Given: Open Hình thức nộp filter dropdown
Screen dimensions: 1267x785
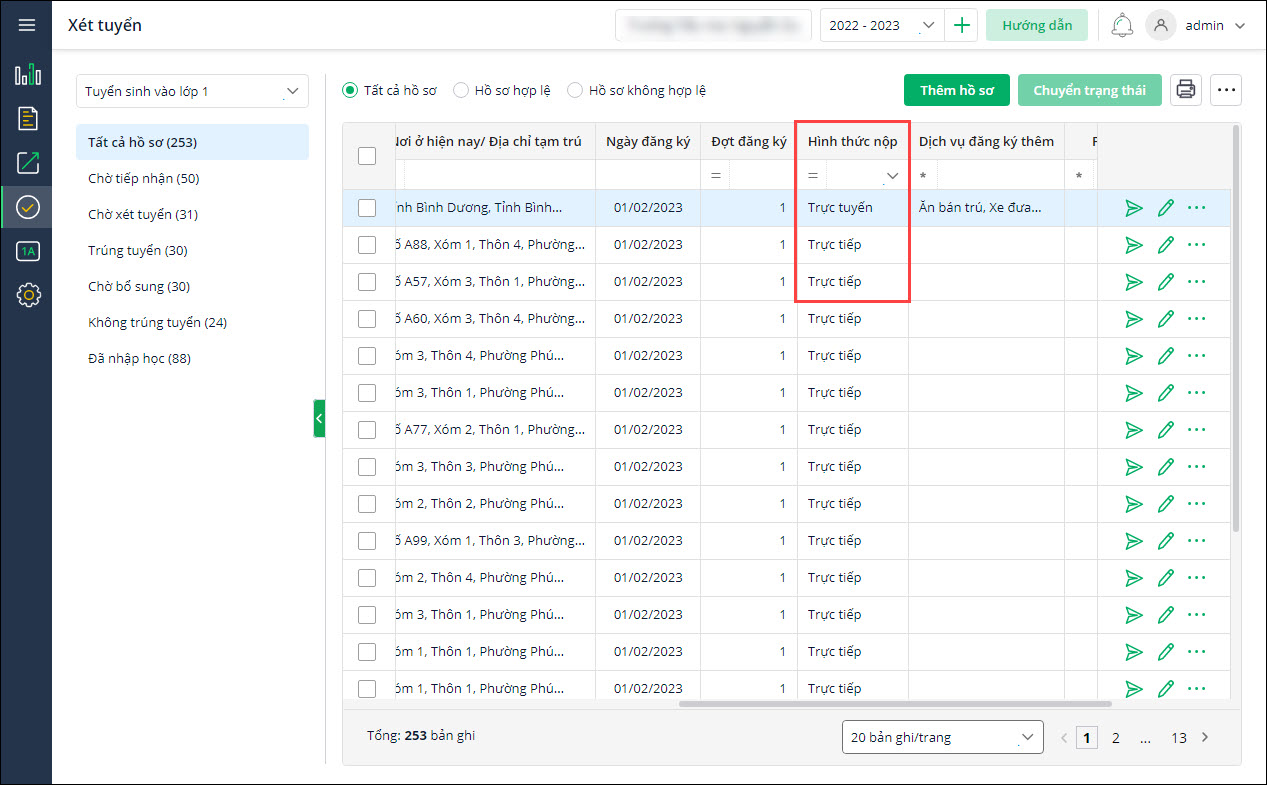Looking at the screenshot, I should [892, 175].
